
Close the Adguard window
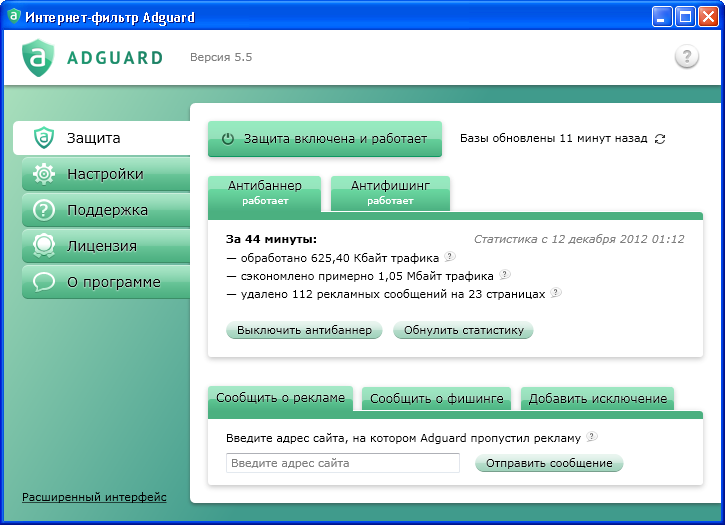pyautogui.click(x=708, y=17)
